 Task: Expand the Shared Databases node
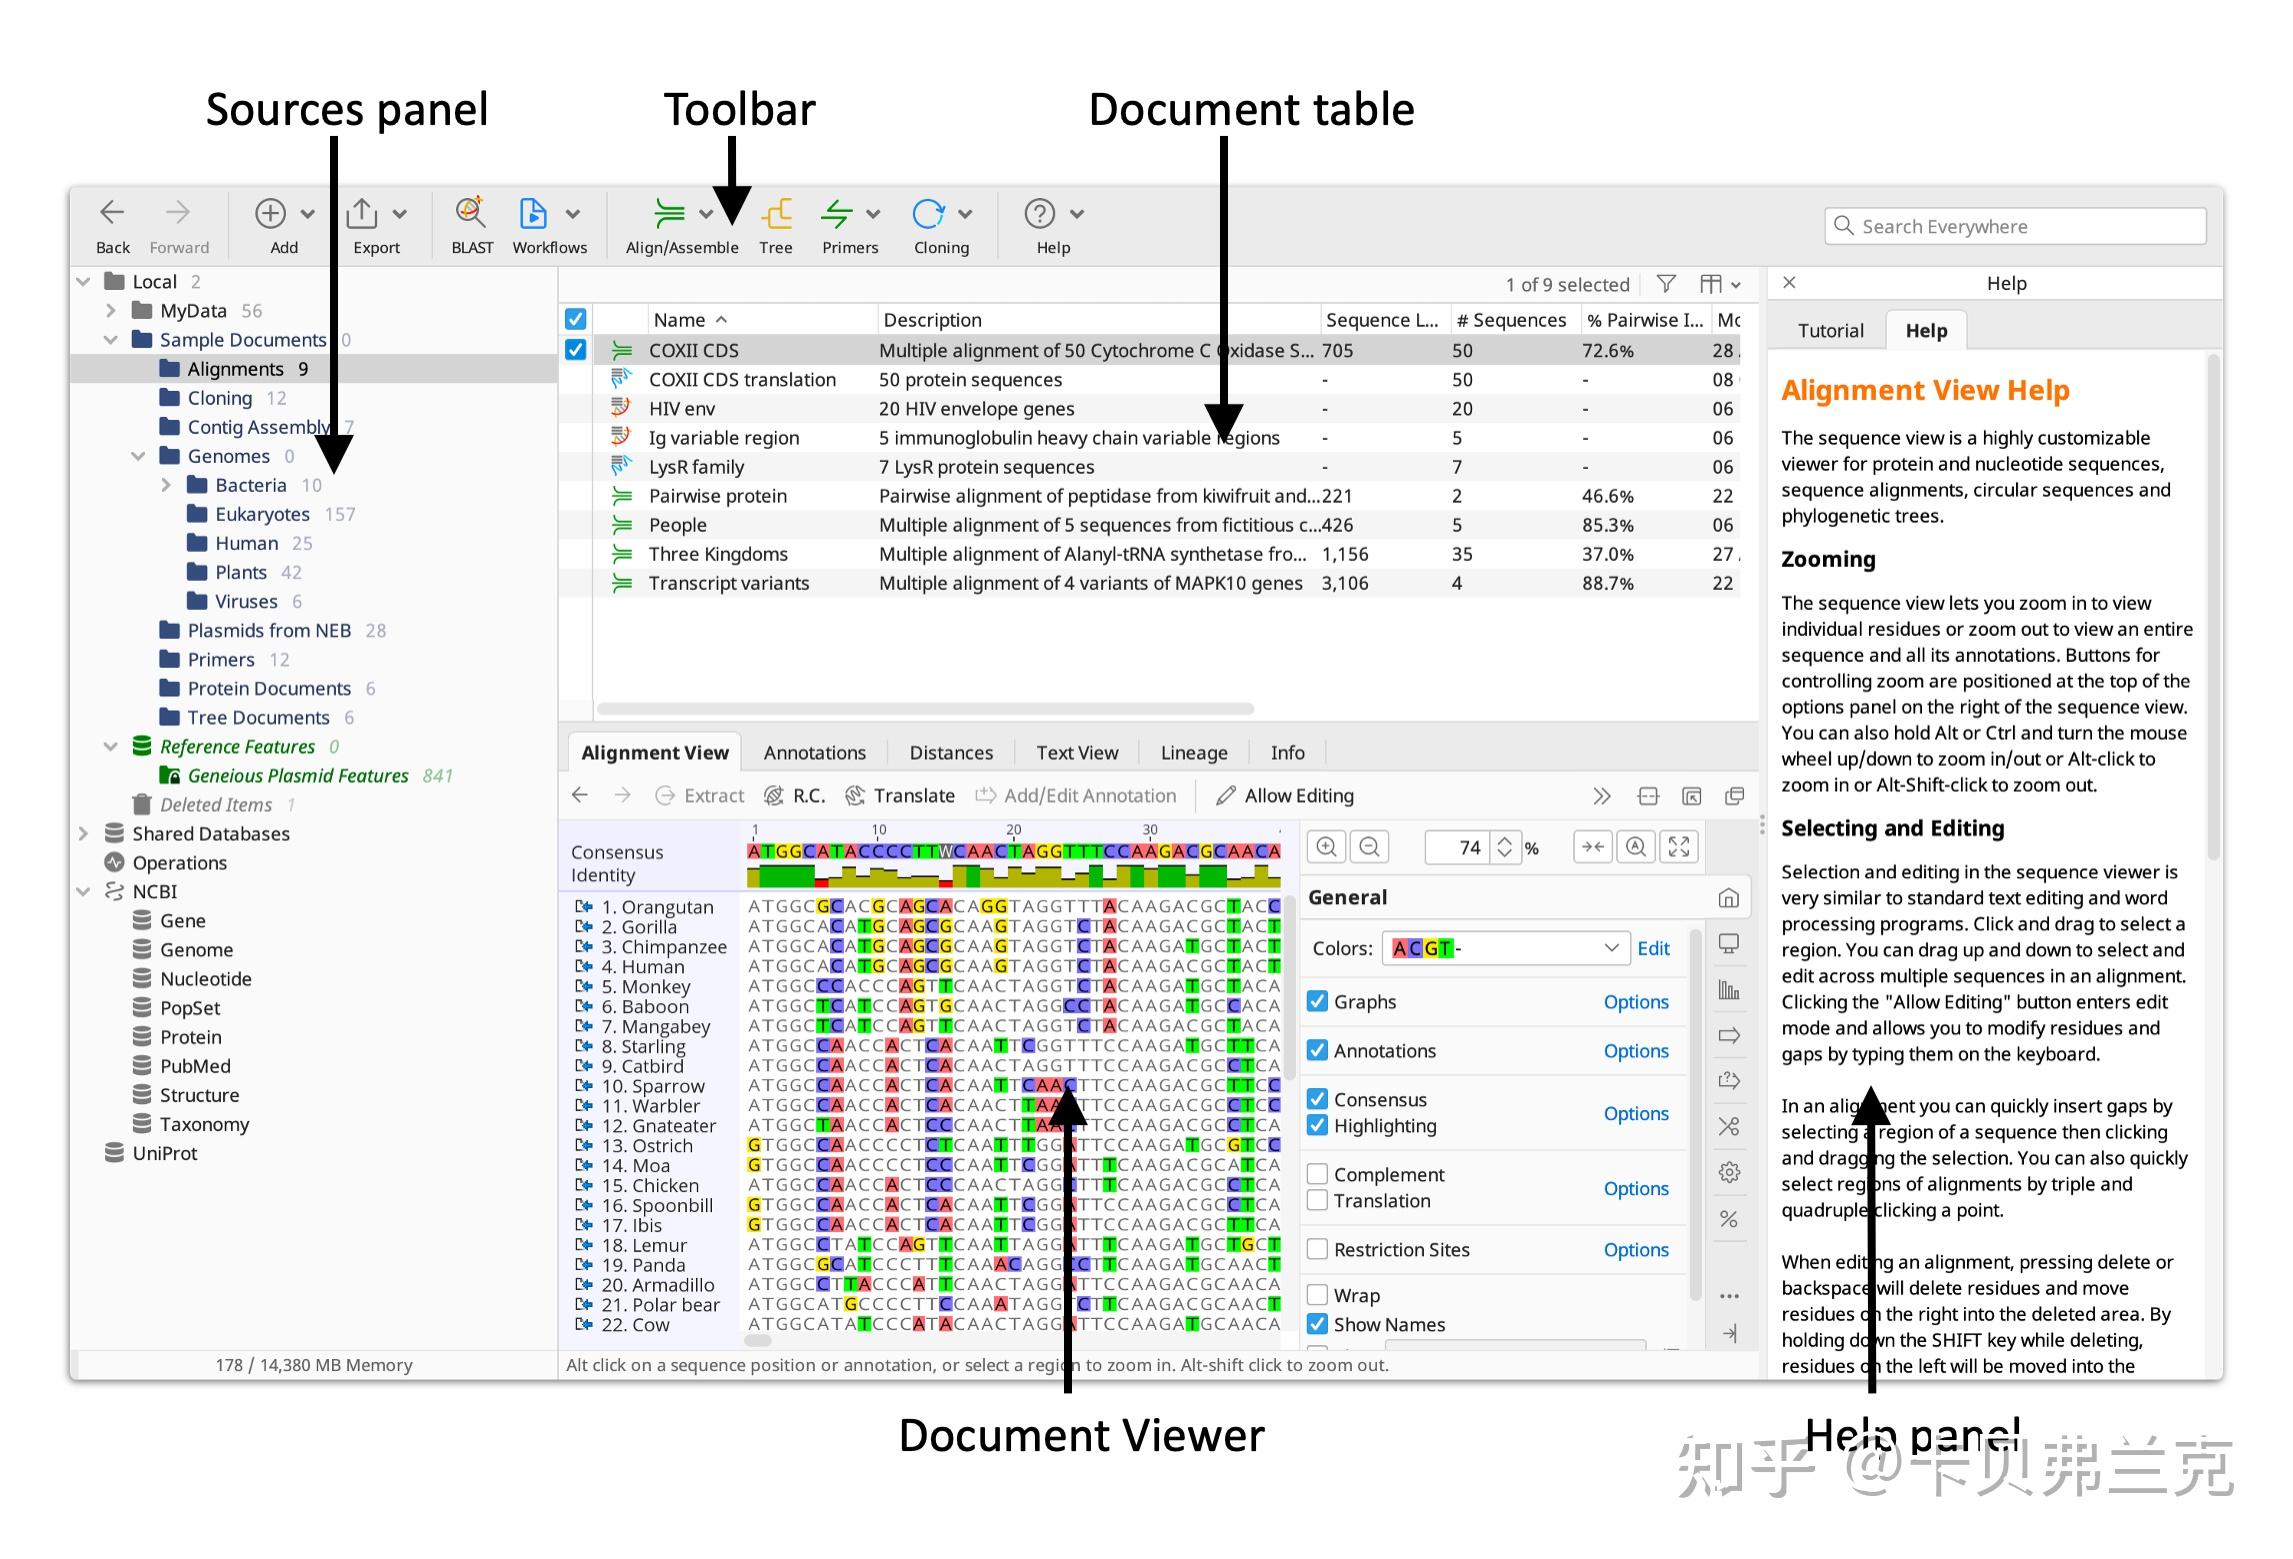pos(84,833)
